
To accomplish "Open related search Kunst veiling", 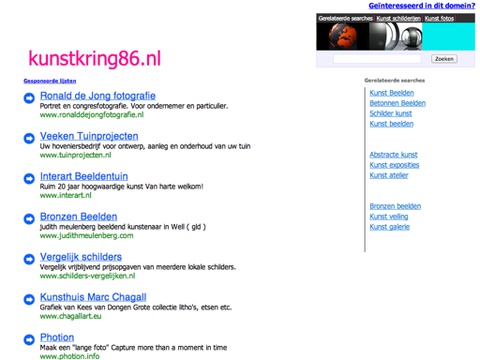I will point(389,217).
